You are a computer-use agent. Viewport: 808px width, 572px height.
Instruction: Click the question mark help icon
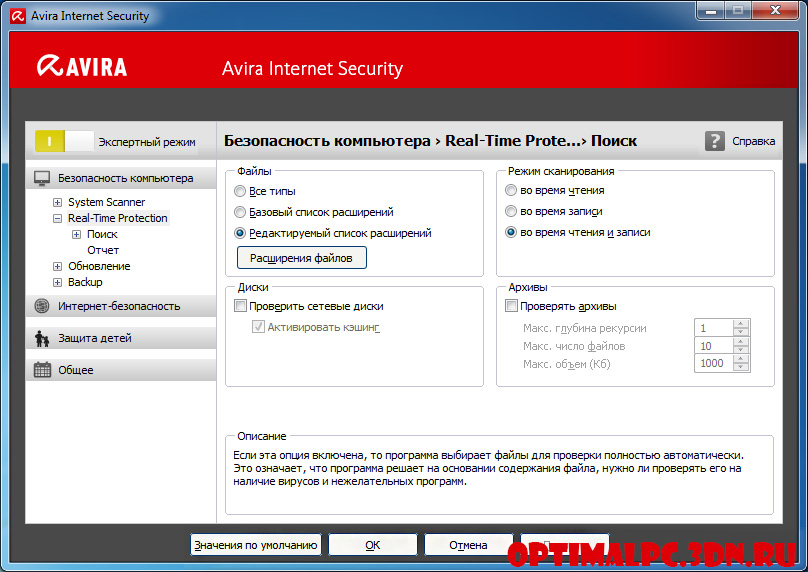(715, 141)
